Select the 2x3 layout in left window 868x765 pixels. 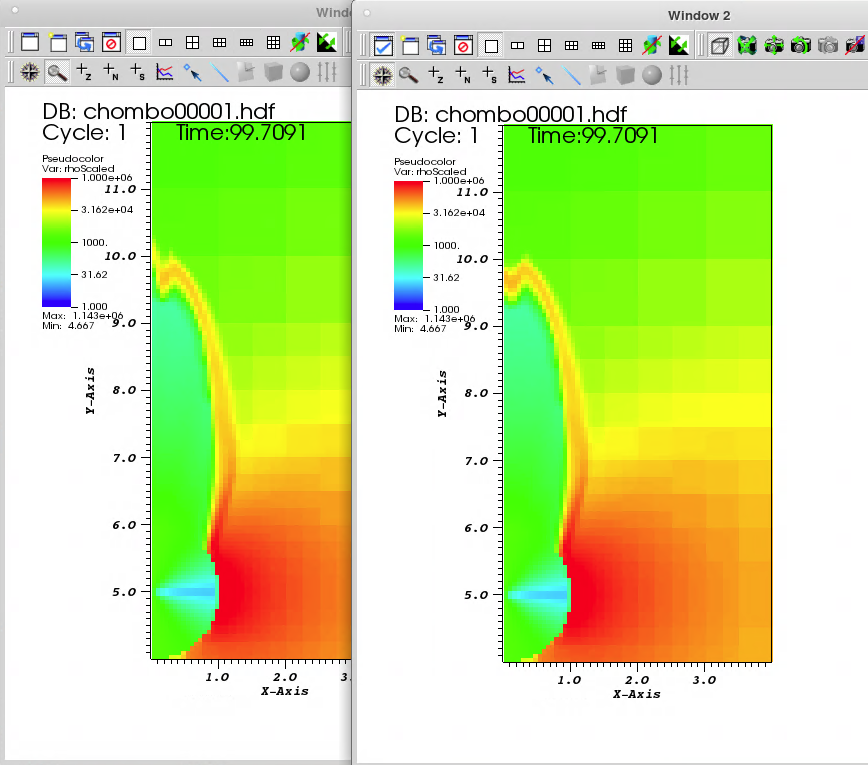click(x=219, y=42)
